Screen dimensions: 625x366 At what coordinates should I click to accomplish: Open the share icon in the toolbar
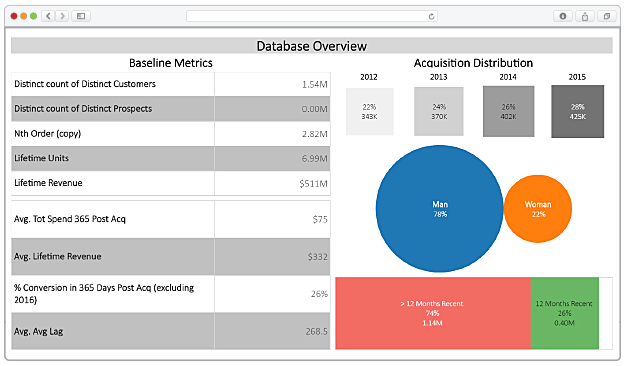585,16
